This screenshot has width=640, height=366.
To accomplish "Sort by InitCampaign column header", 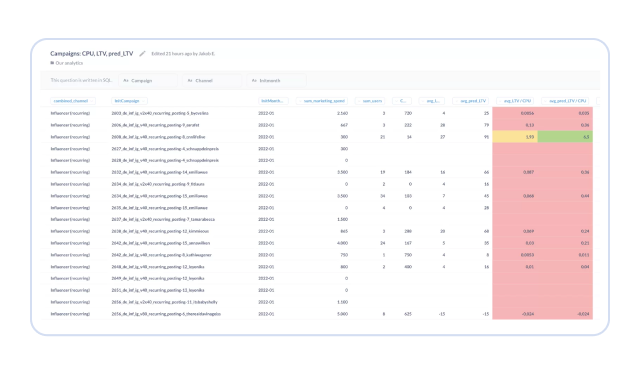I will (129, 101).
